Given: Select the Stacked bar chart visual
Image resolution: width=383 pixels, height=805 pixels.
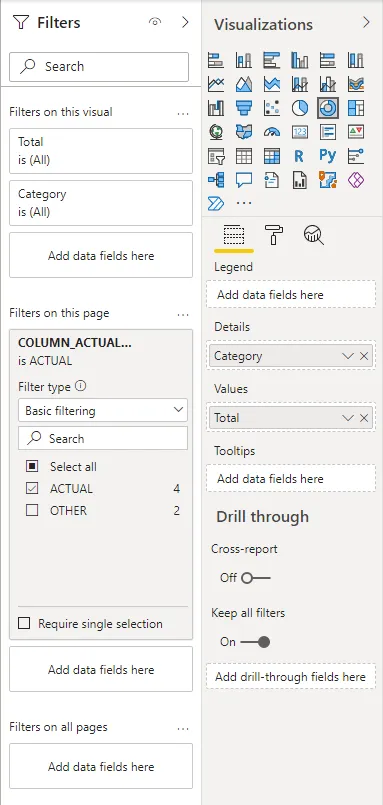Looking at the screenshot, I should [216, 60].
